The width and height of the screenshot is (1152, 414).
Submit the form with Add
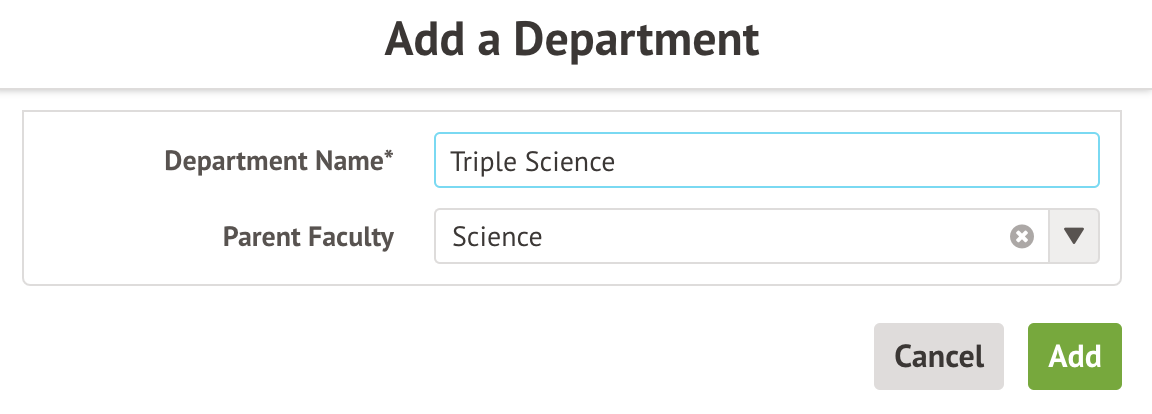coord(1074,356)
